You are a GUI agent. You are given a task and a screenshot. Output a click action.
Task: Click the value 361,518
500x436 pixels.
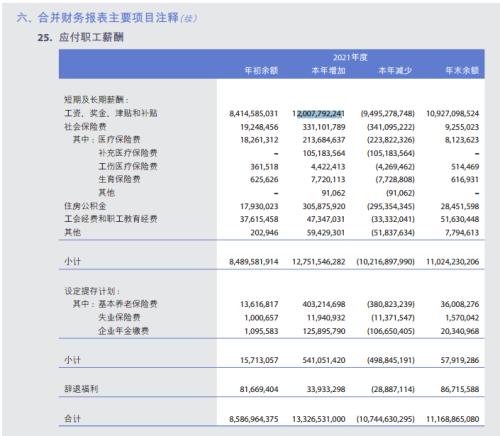tap(264, 167)
